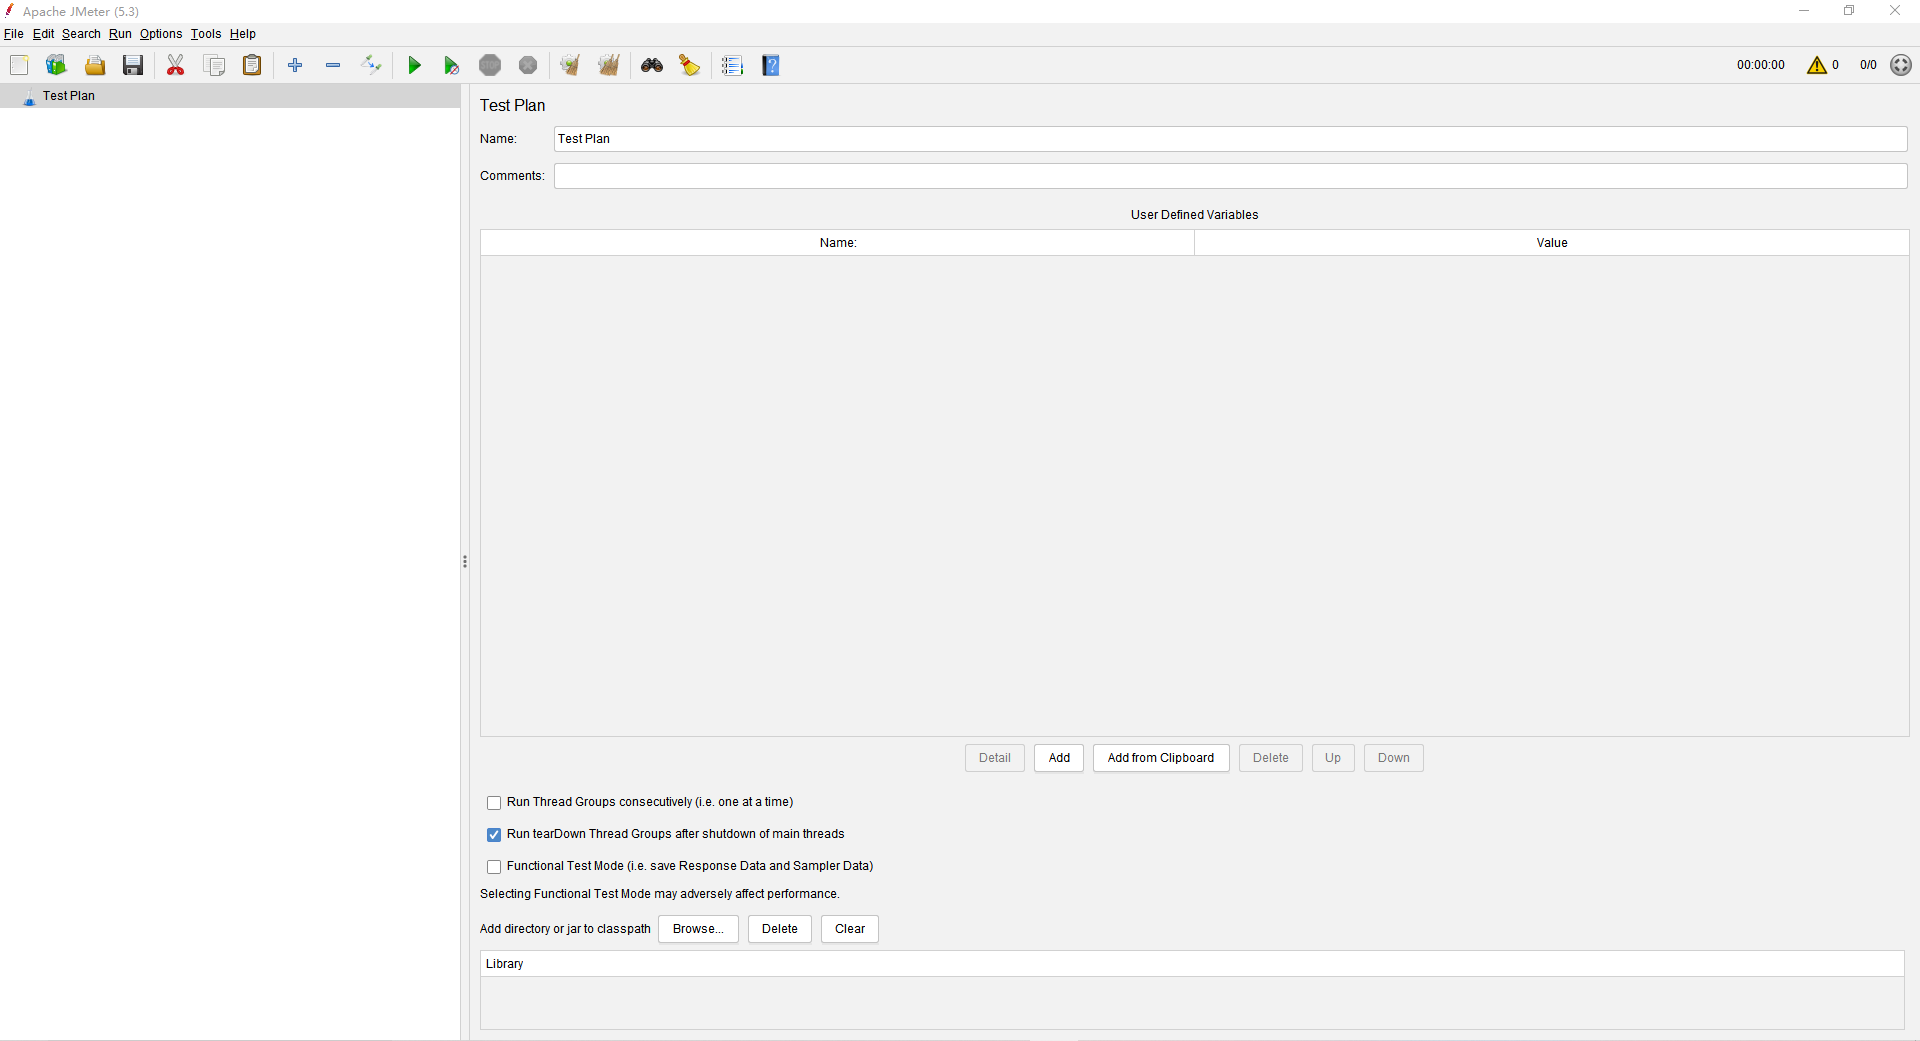Screen dimensions: 1920x1041
Task: Open Search with binoculars icon
Action: pyautogui.click(x=652, y=65)
